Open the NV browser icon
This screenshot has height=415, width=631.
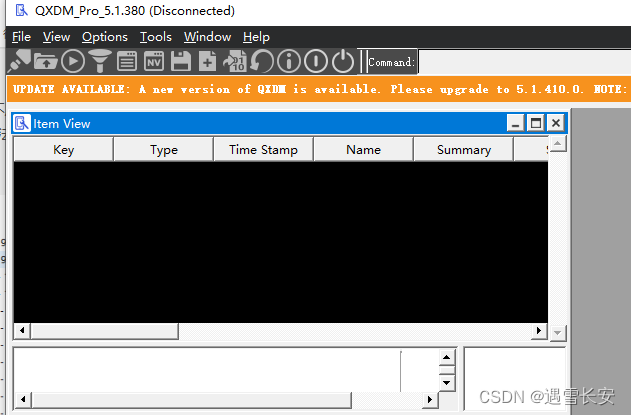(154, 62)
